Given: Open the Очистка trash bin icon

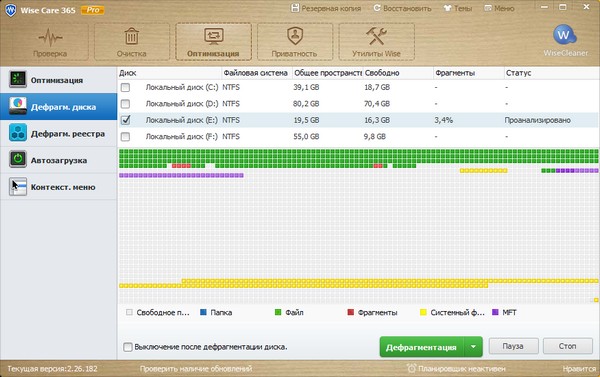Looking at the screenshot, I should point(132,37).
